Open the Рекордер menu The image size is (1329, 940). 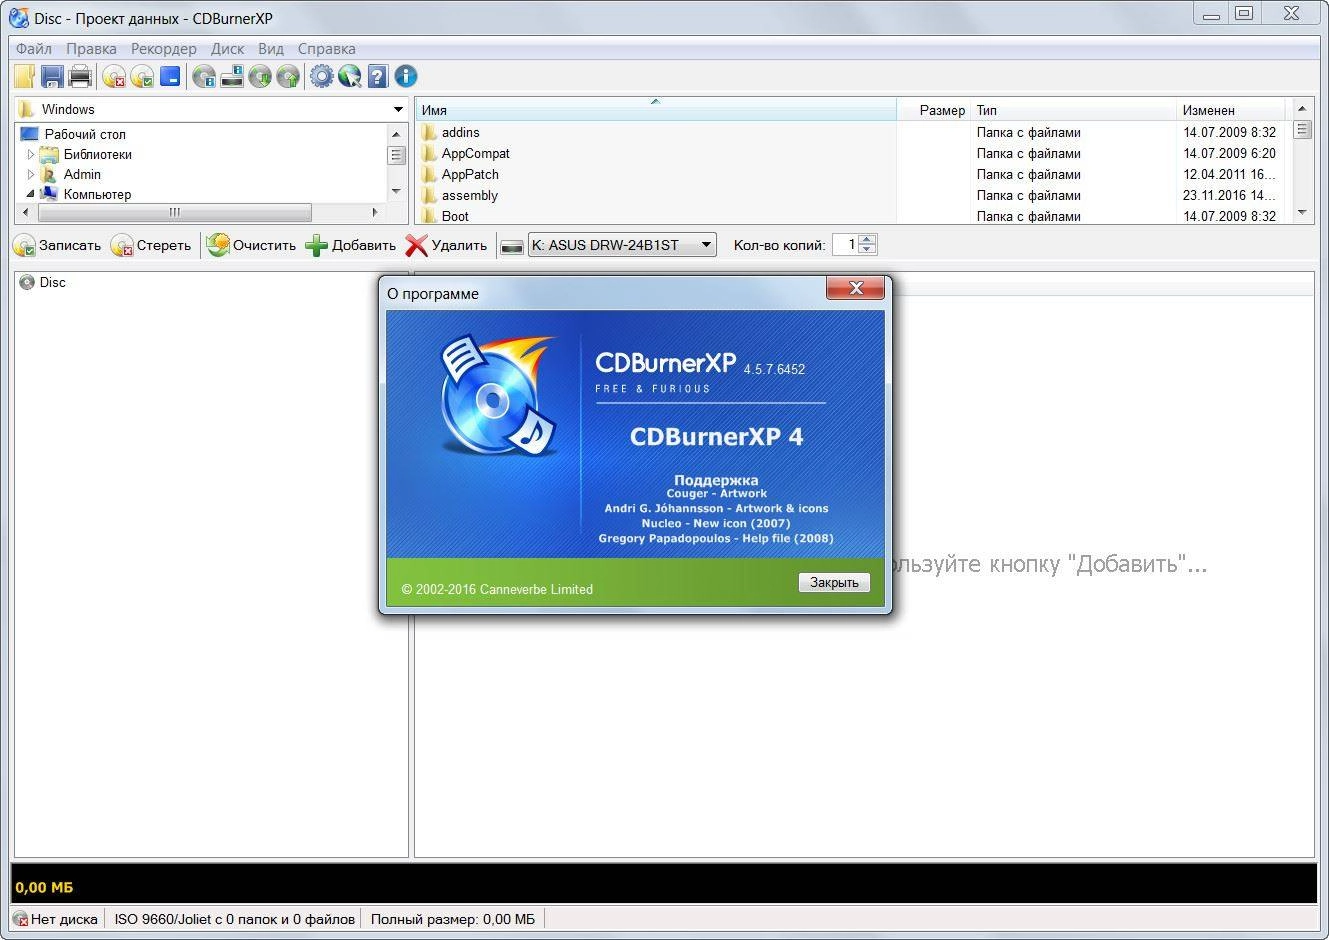point(164,48)
